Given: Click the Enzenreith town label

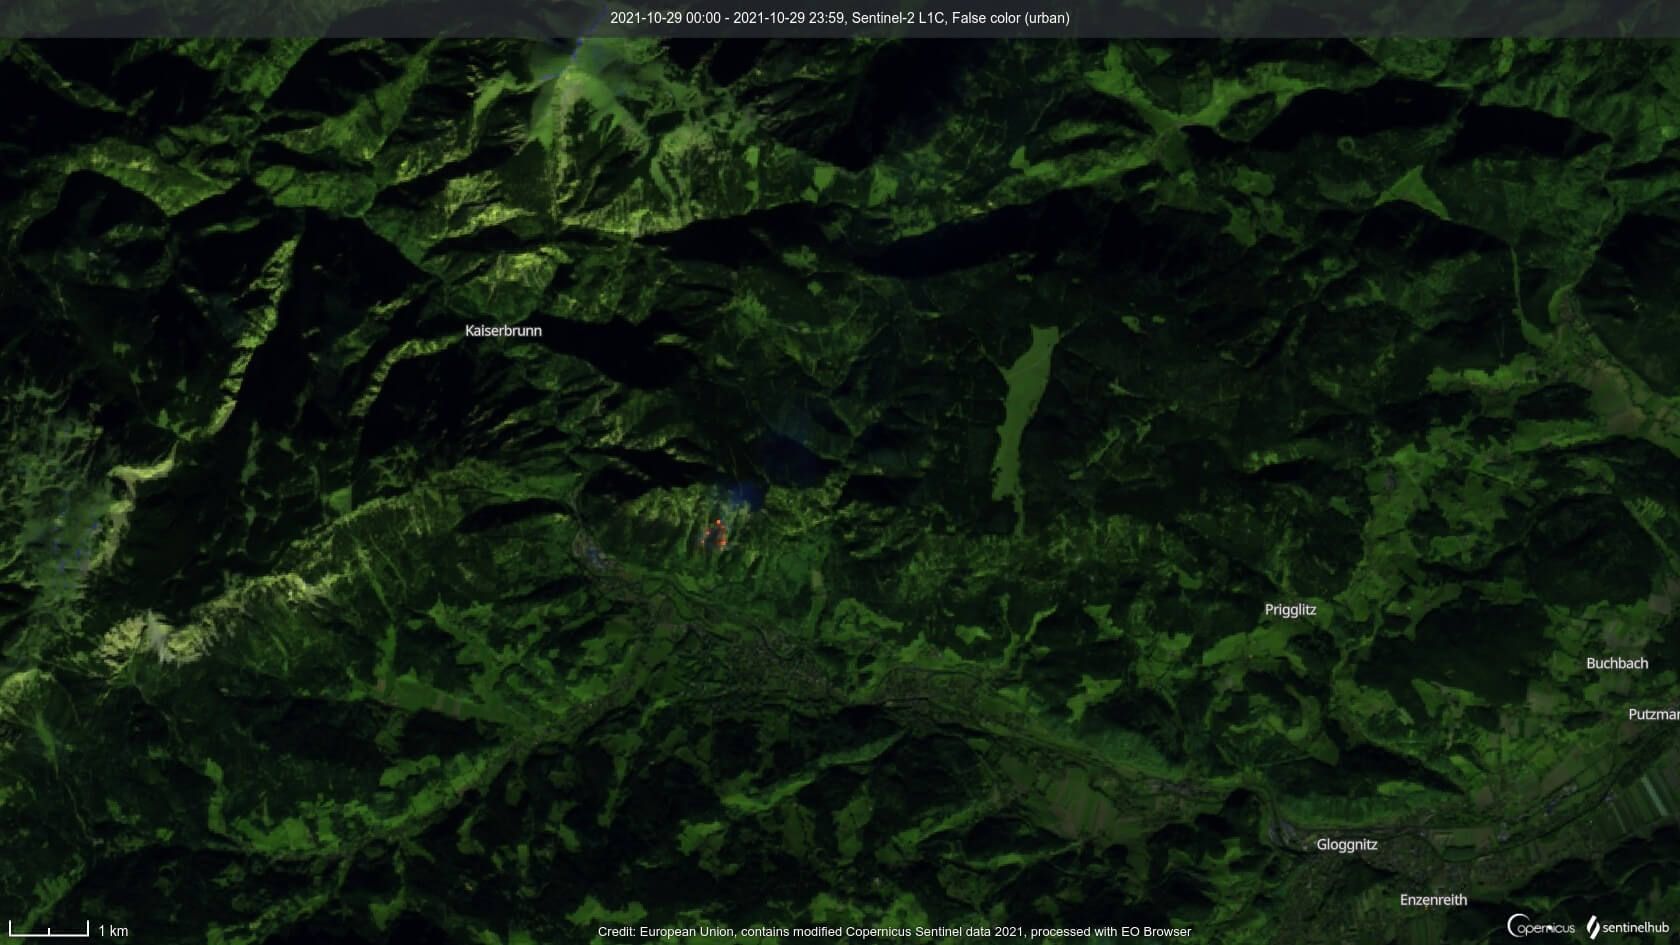Looking at the screenshot, I should coord(1434,900).
